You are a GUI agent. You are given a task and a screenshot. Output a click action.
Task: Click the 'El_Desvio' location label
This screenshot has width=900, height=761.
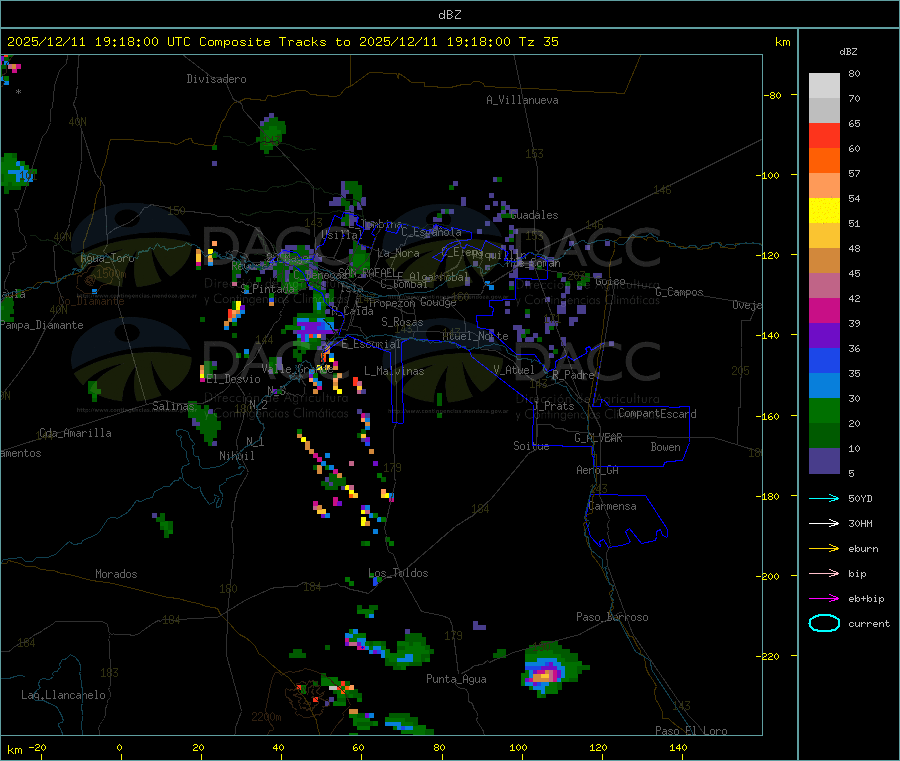click(x=234, y=379)
